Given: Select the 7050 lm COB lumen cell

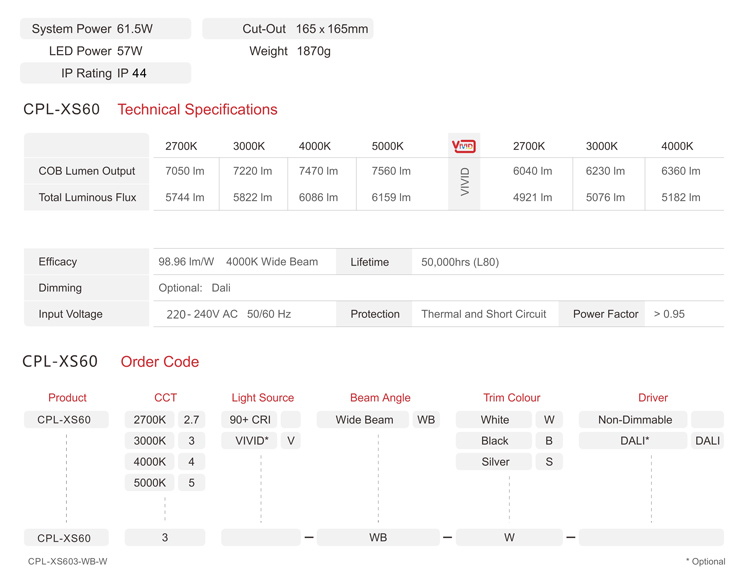Looking at the screenshot, I should pos(185,171).
